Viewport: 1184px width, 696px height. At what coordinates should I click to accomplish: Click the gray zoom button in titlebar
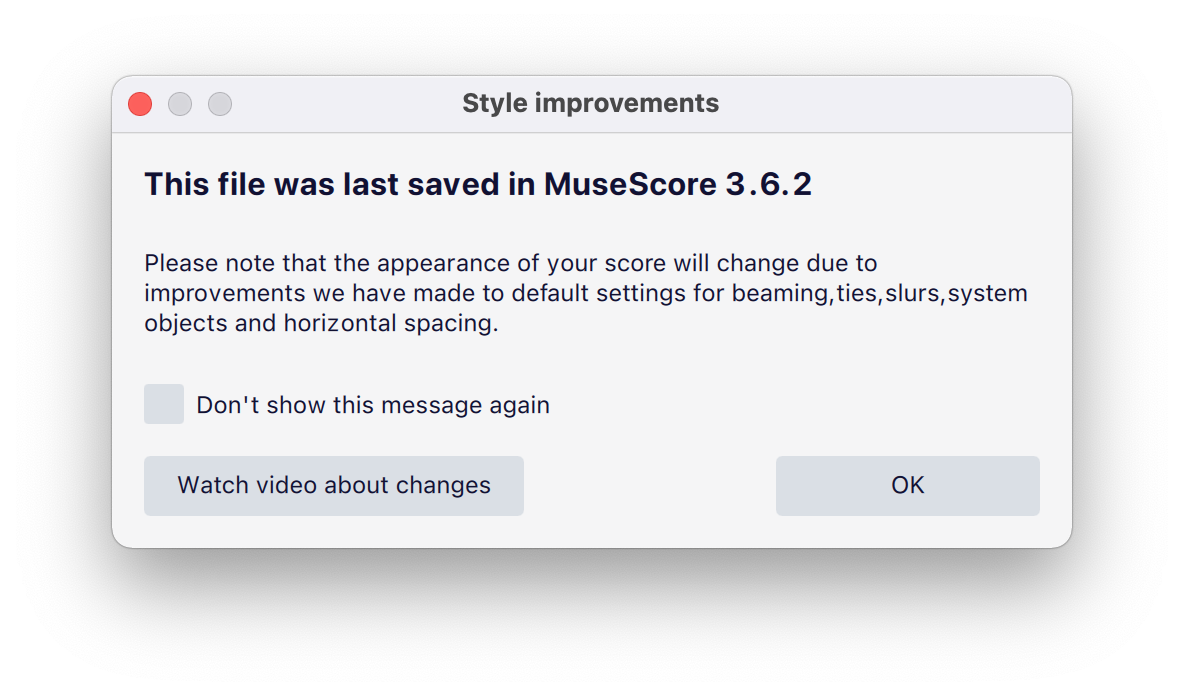pos(220,103)
